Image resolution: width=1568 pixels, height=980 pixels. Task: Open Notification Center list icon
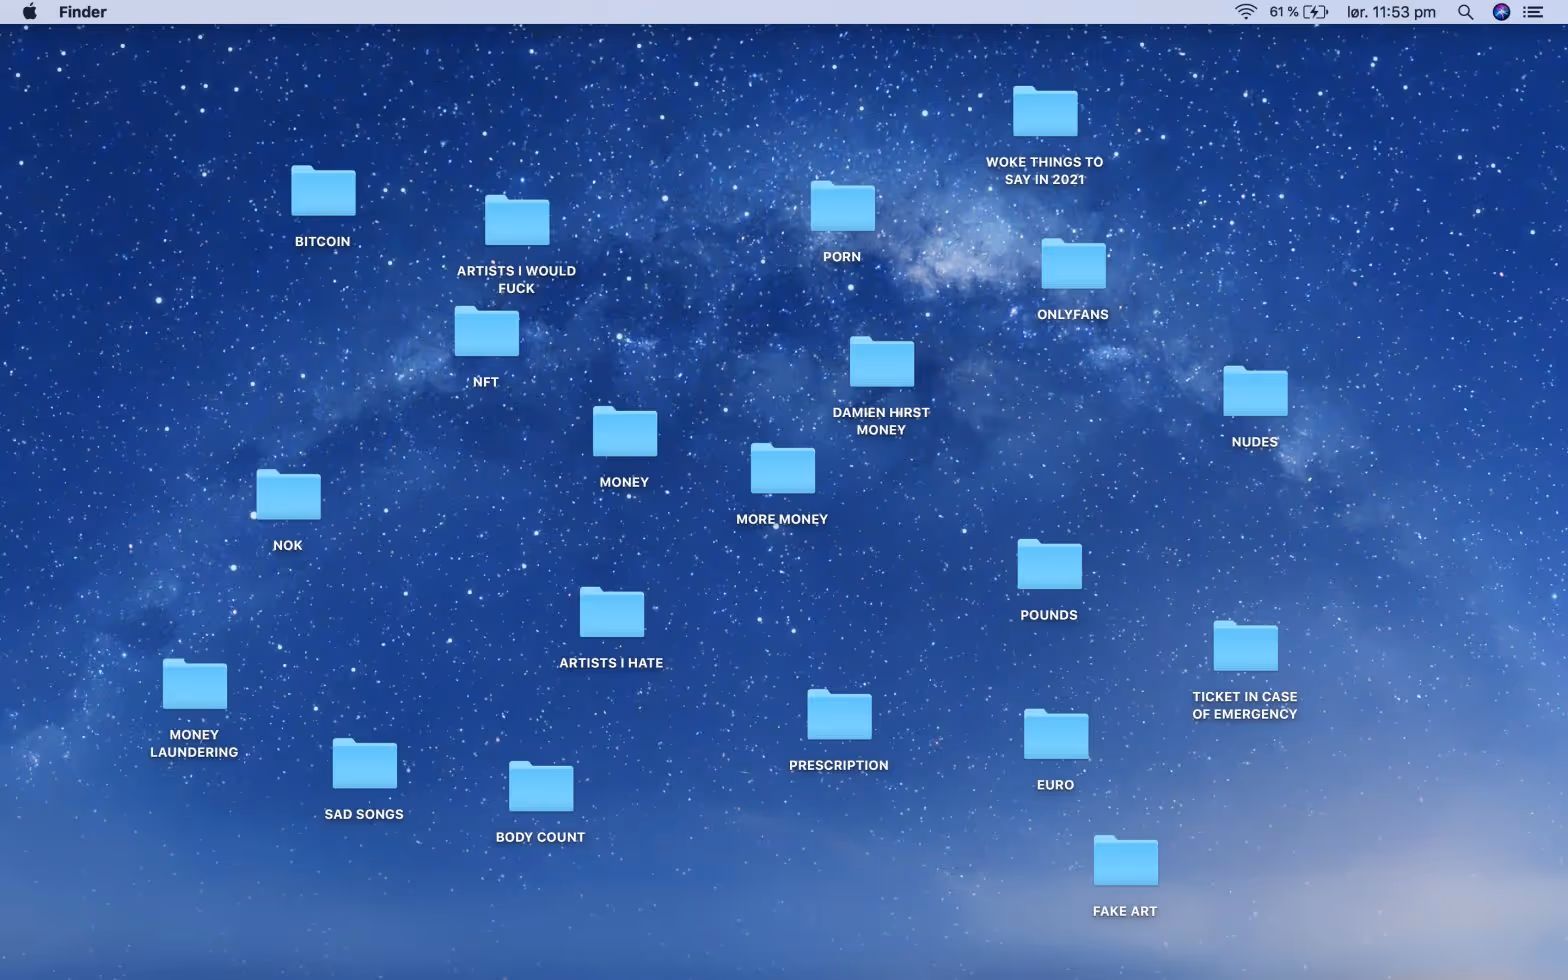(x=1532, y=12)
